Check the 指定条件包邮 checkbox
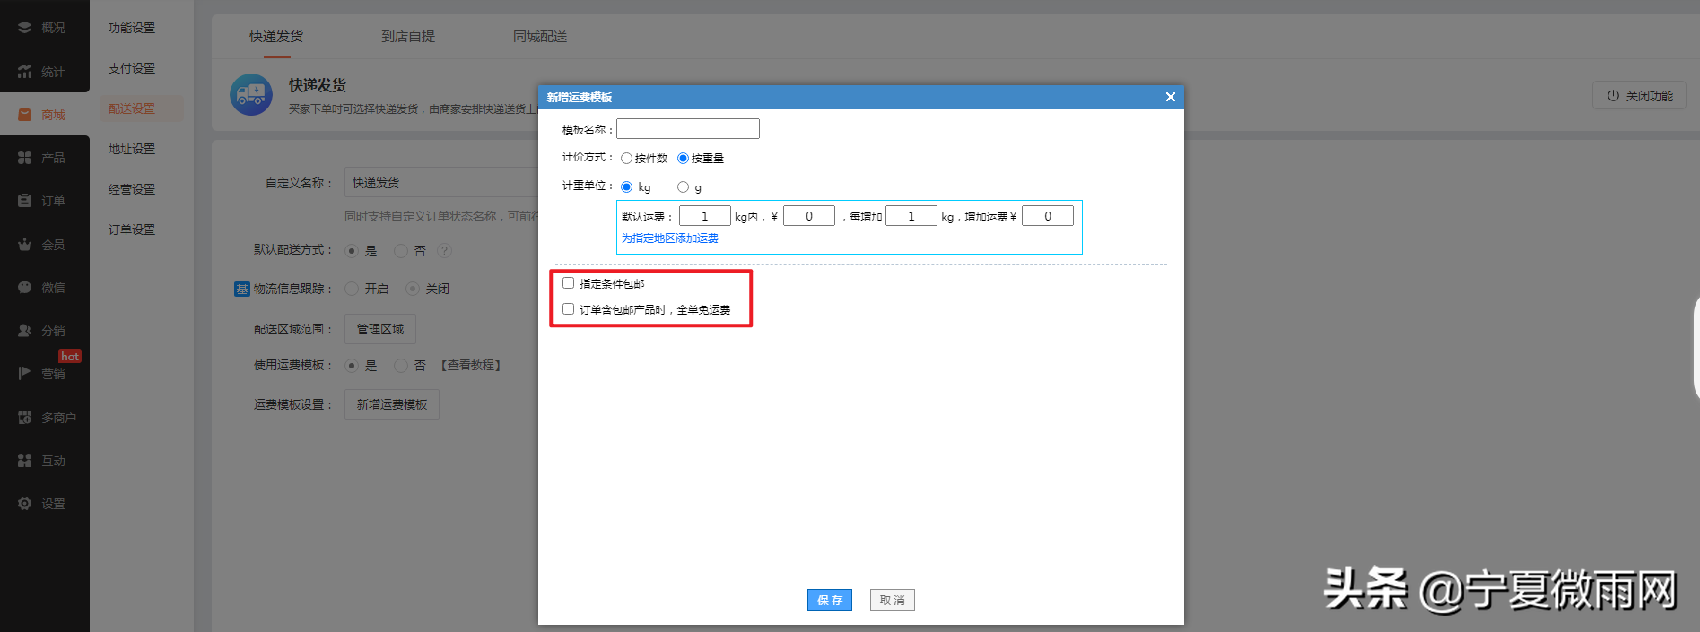Screen dimensions: 1700x632 point(568,283)
